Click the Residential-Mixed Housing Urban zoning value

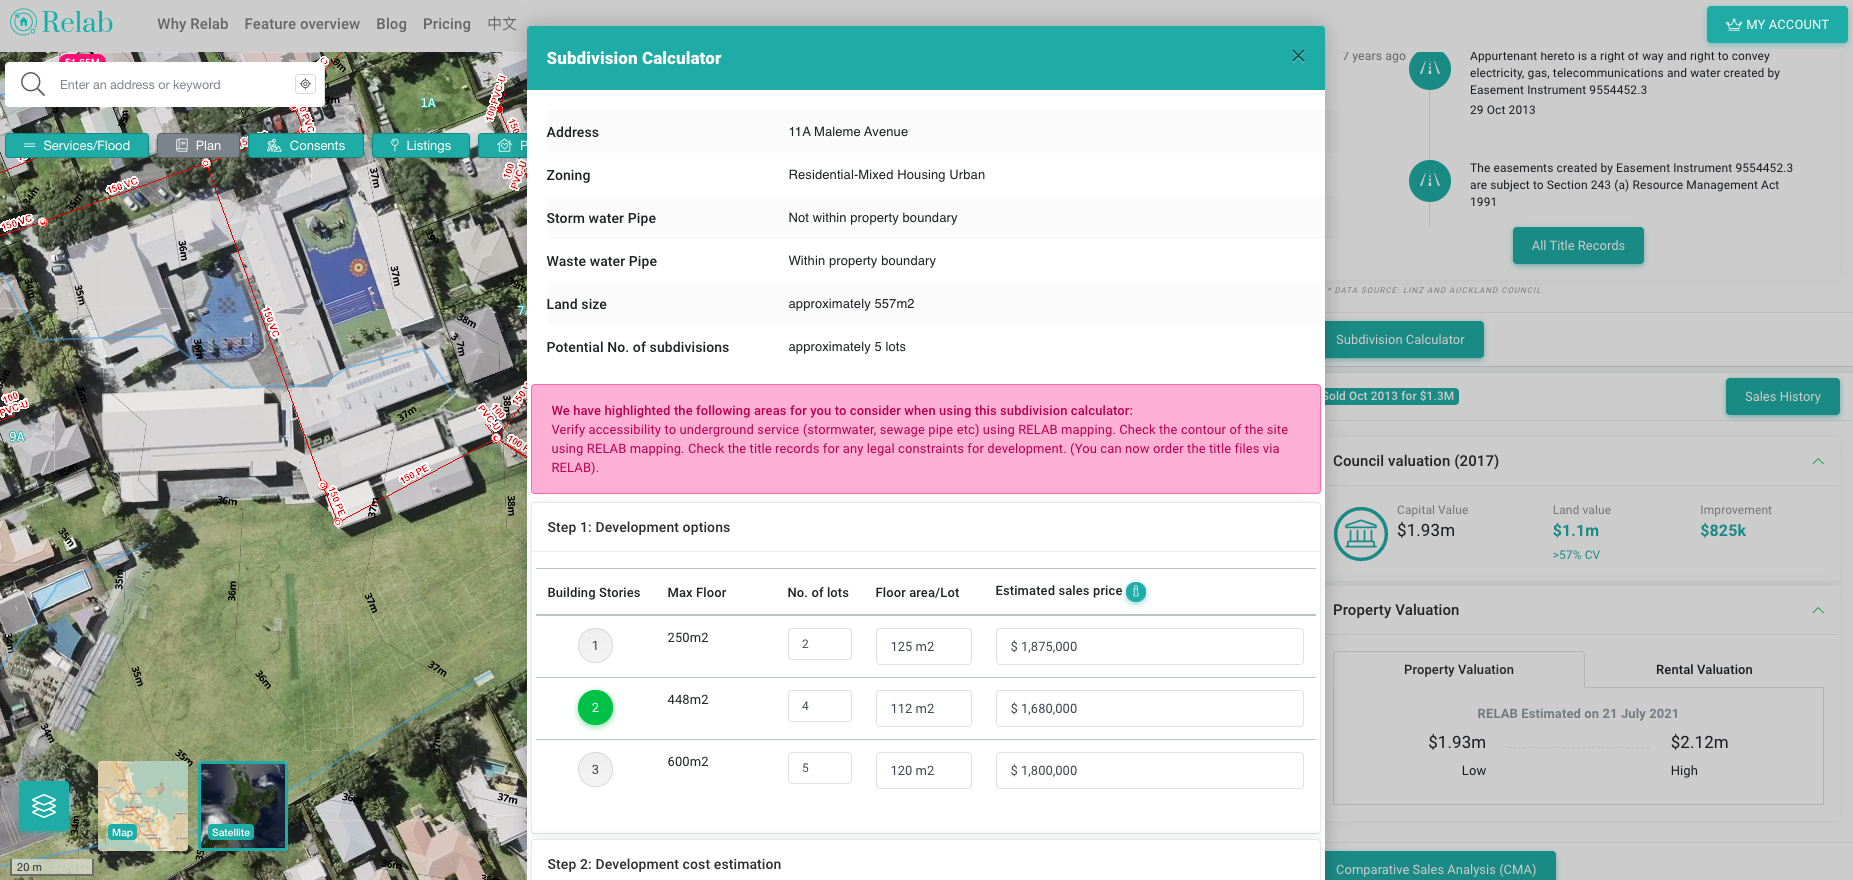click(886, 175)
